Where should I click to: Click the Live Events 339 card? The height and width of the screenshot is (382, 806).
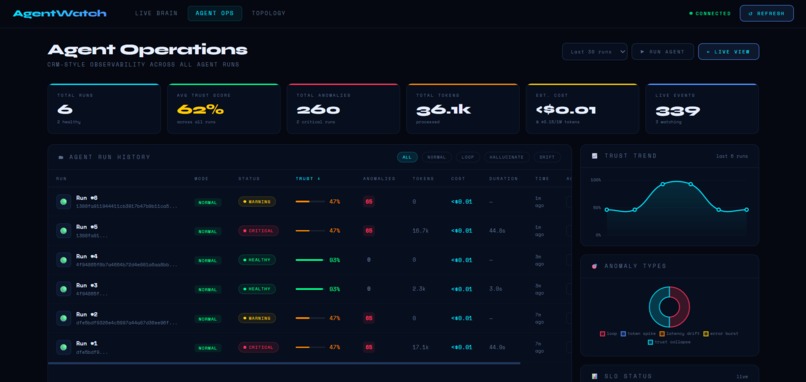pyautogui.click(x=702, y=108)
